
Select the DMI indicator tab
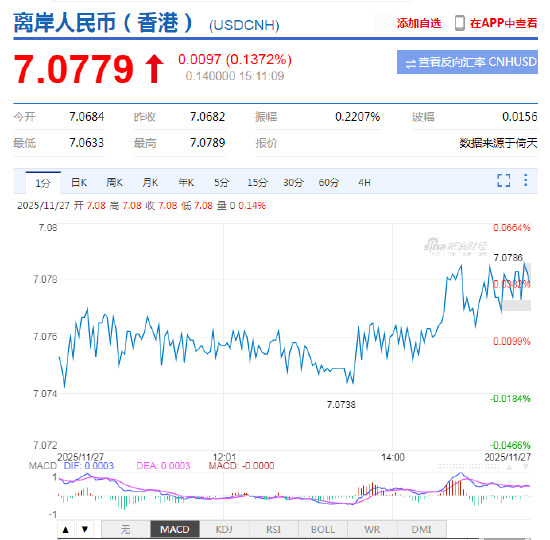421,529
